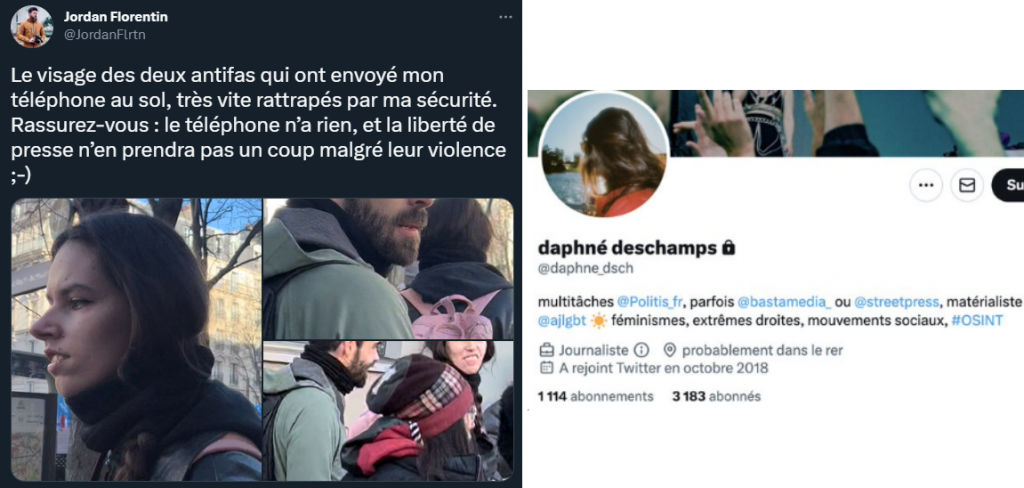
Task: Click the info icon next to Journaliste
Action: point(642,350)
